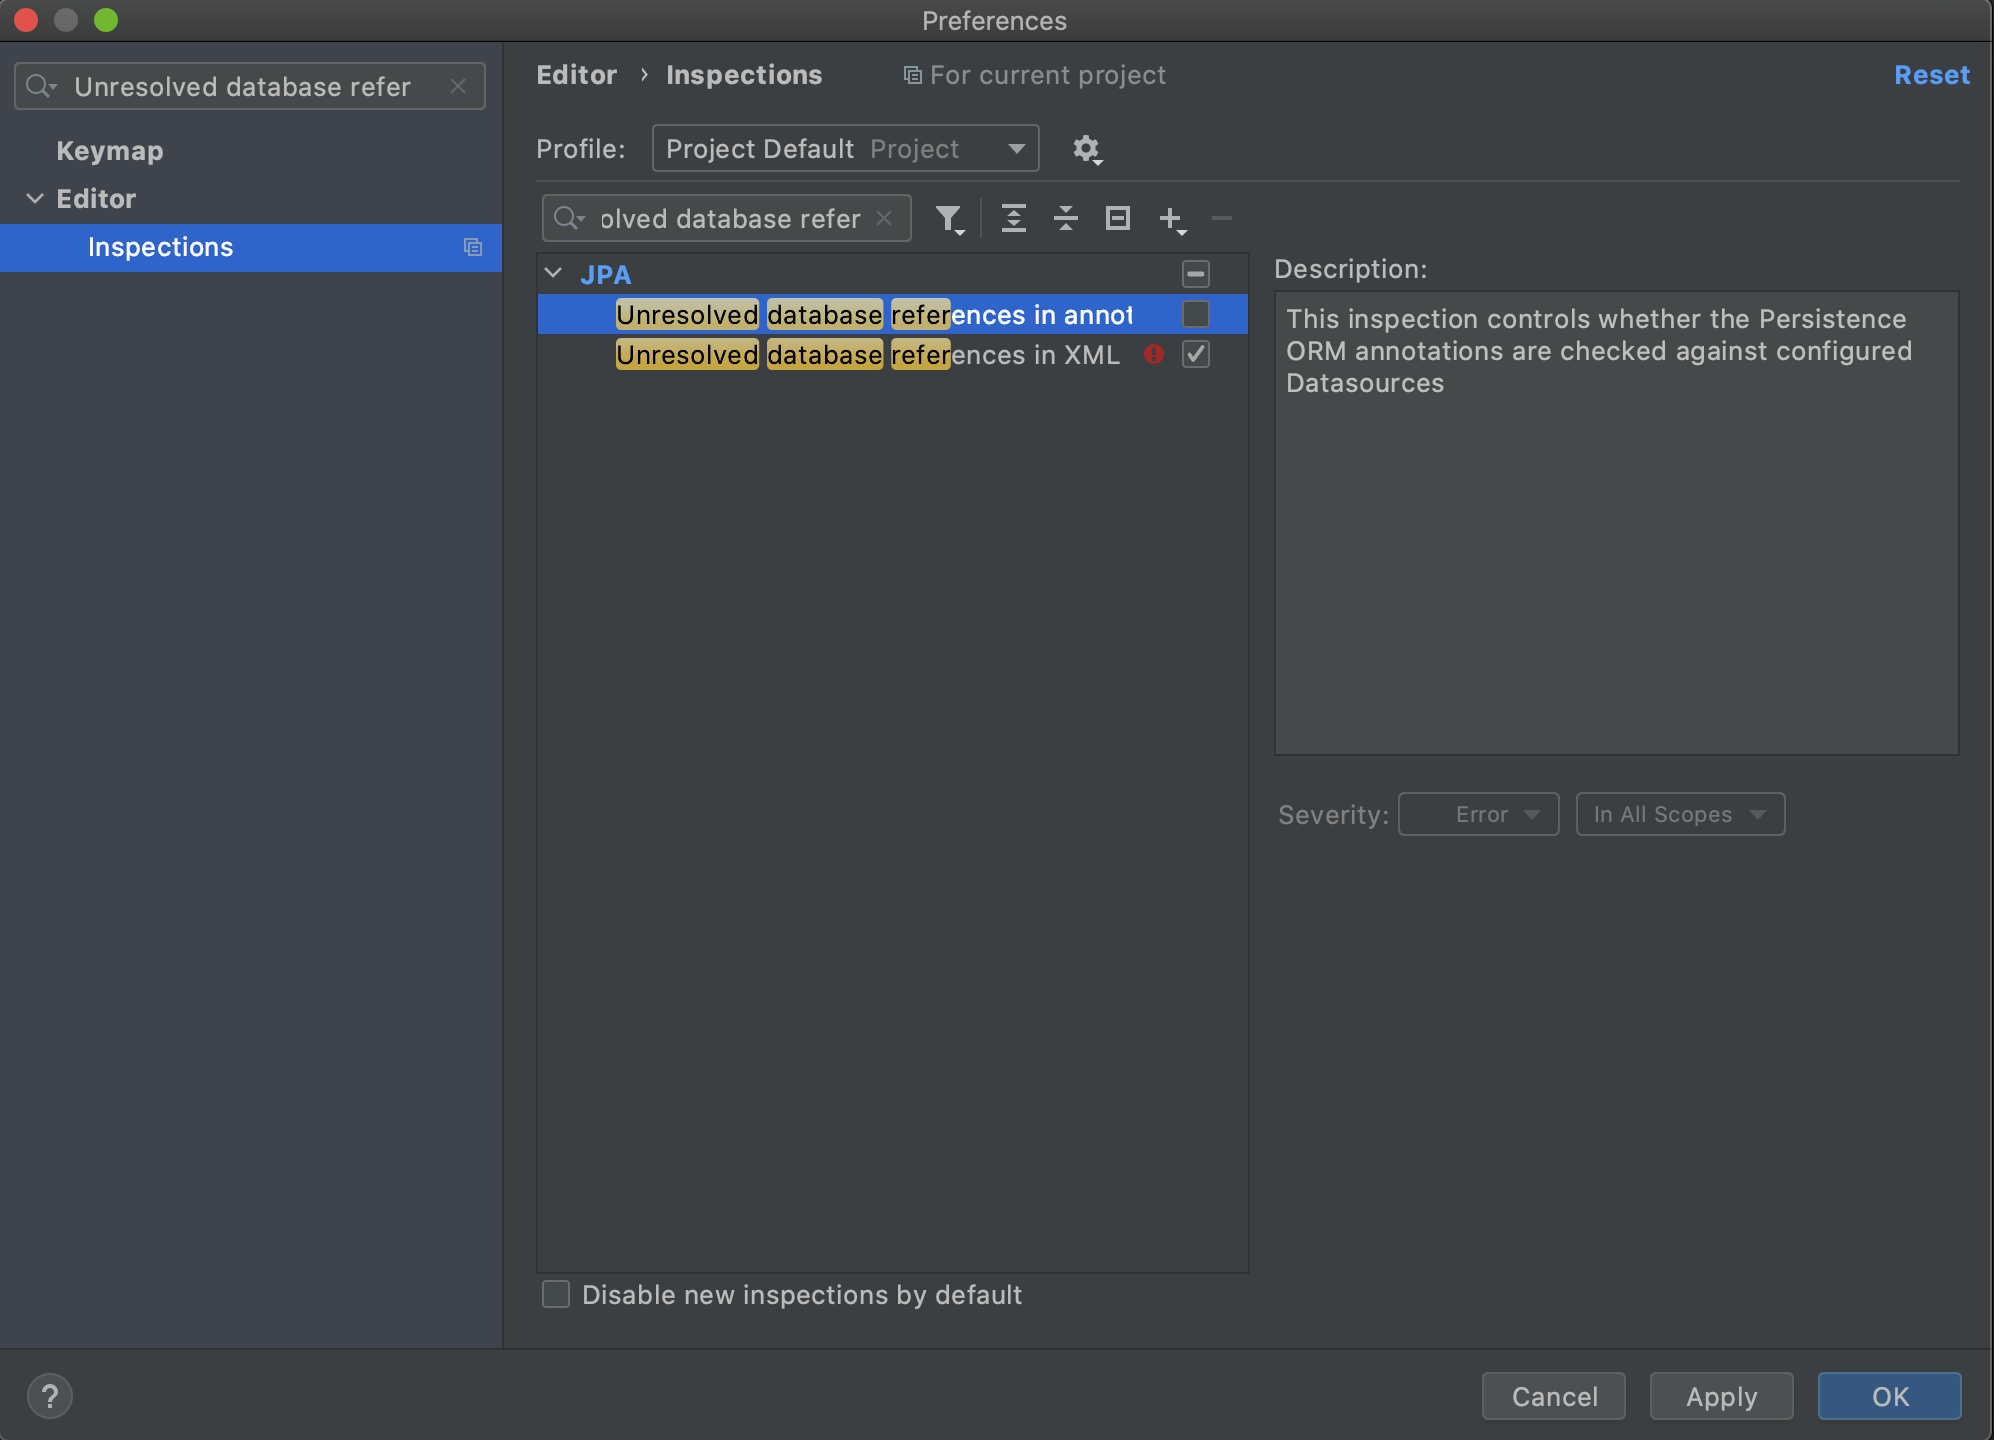The image size is (1994, 1440).
Task: Open the Project Default profile dropdown
Action: pyautogui.click(x=845, y=149)
